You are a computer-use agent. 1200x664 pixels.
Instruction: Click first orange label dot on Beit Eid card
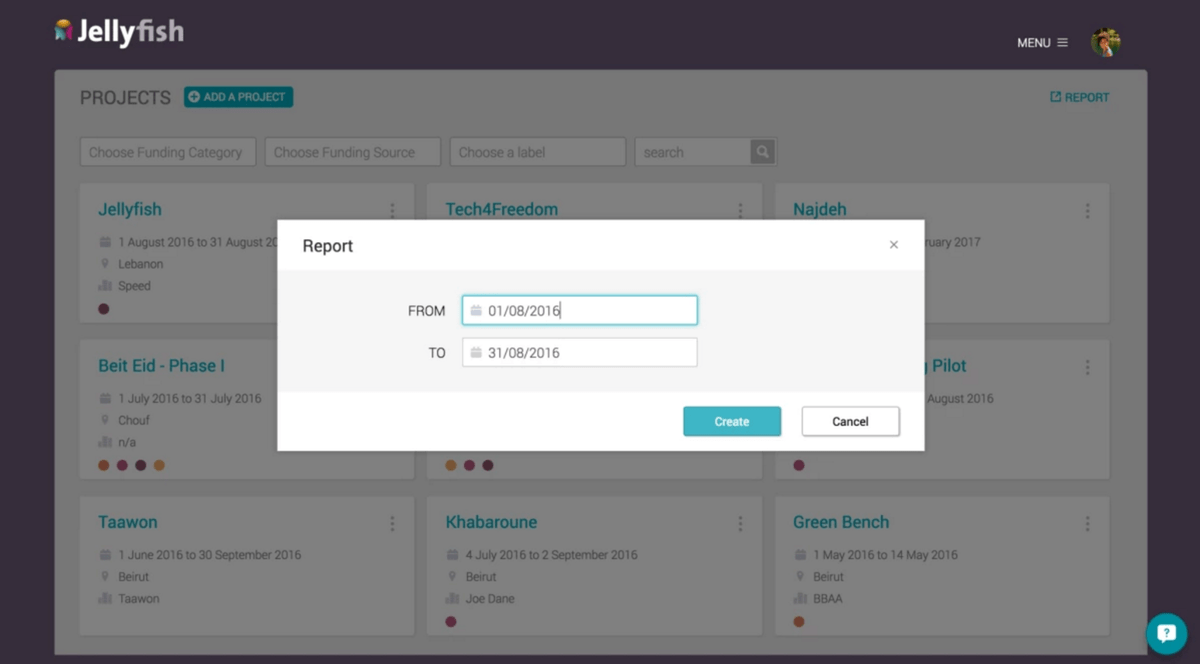(104, 465)
